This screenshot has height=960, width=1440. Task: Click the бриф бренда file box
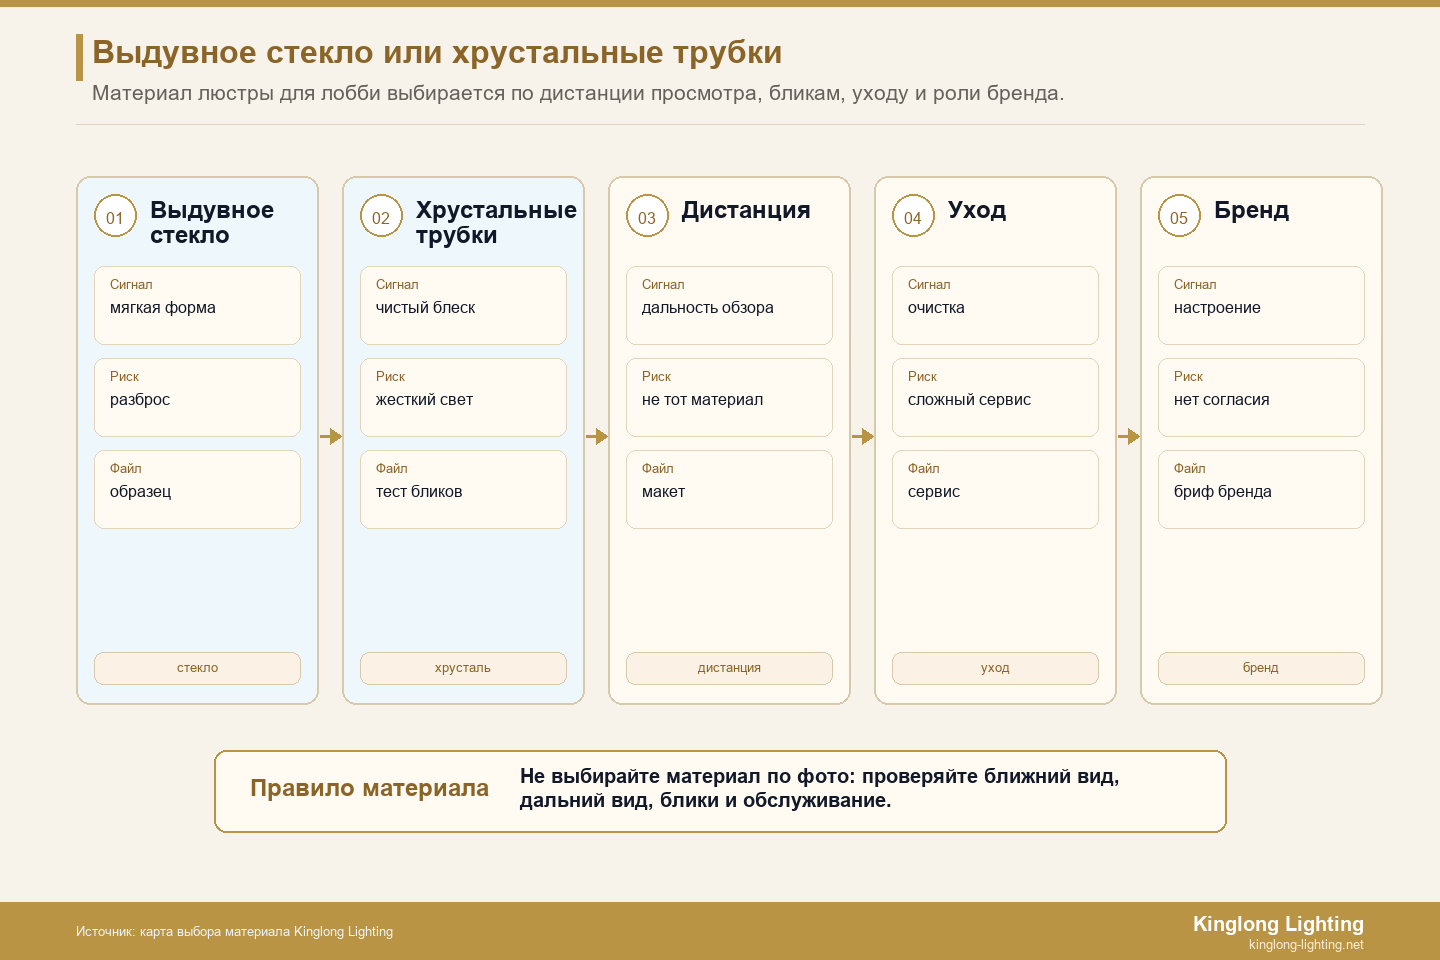(1261, 489)
